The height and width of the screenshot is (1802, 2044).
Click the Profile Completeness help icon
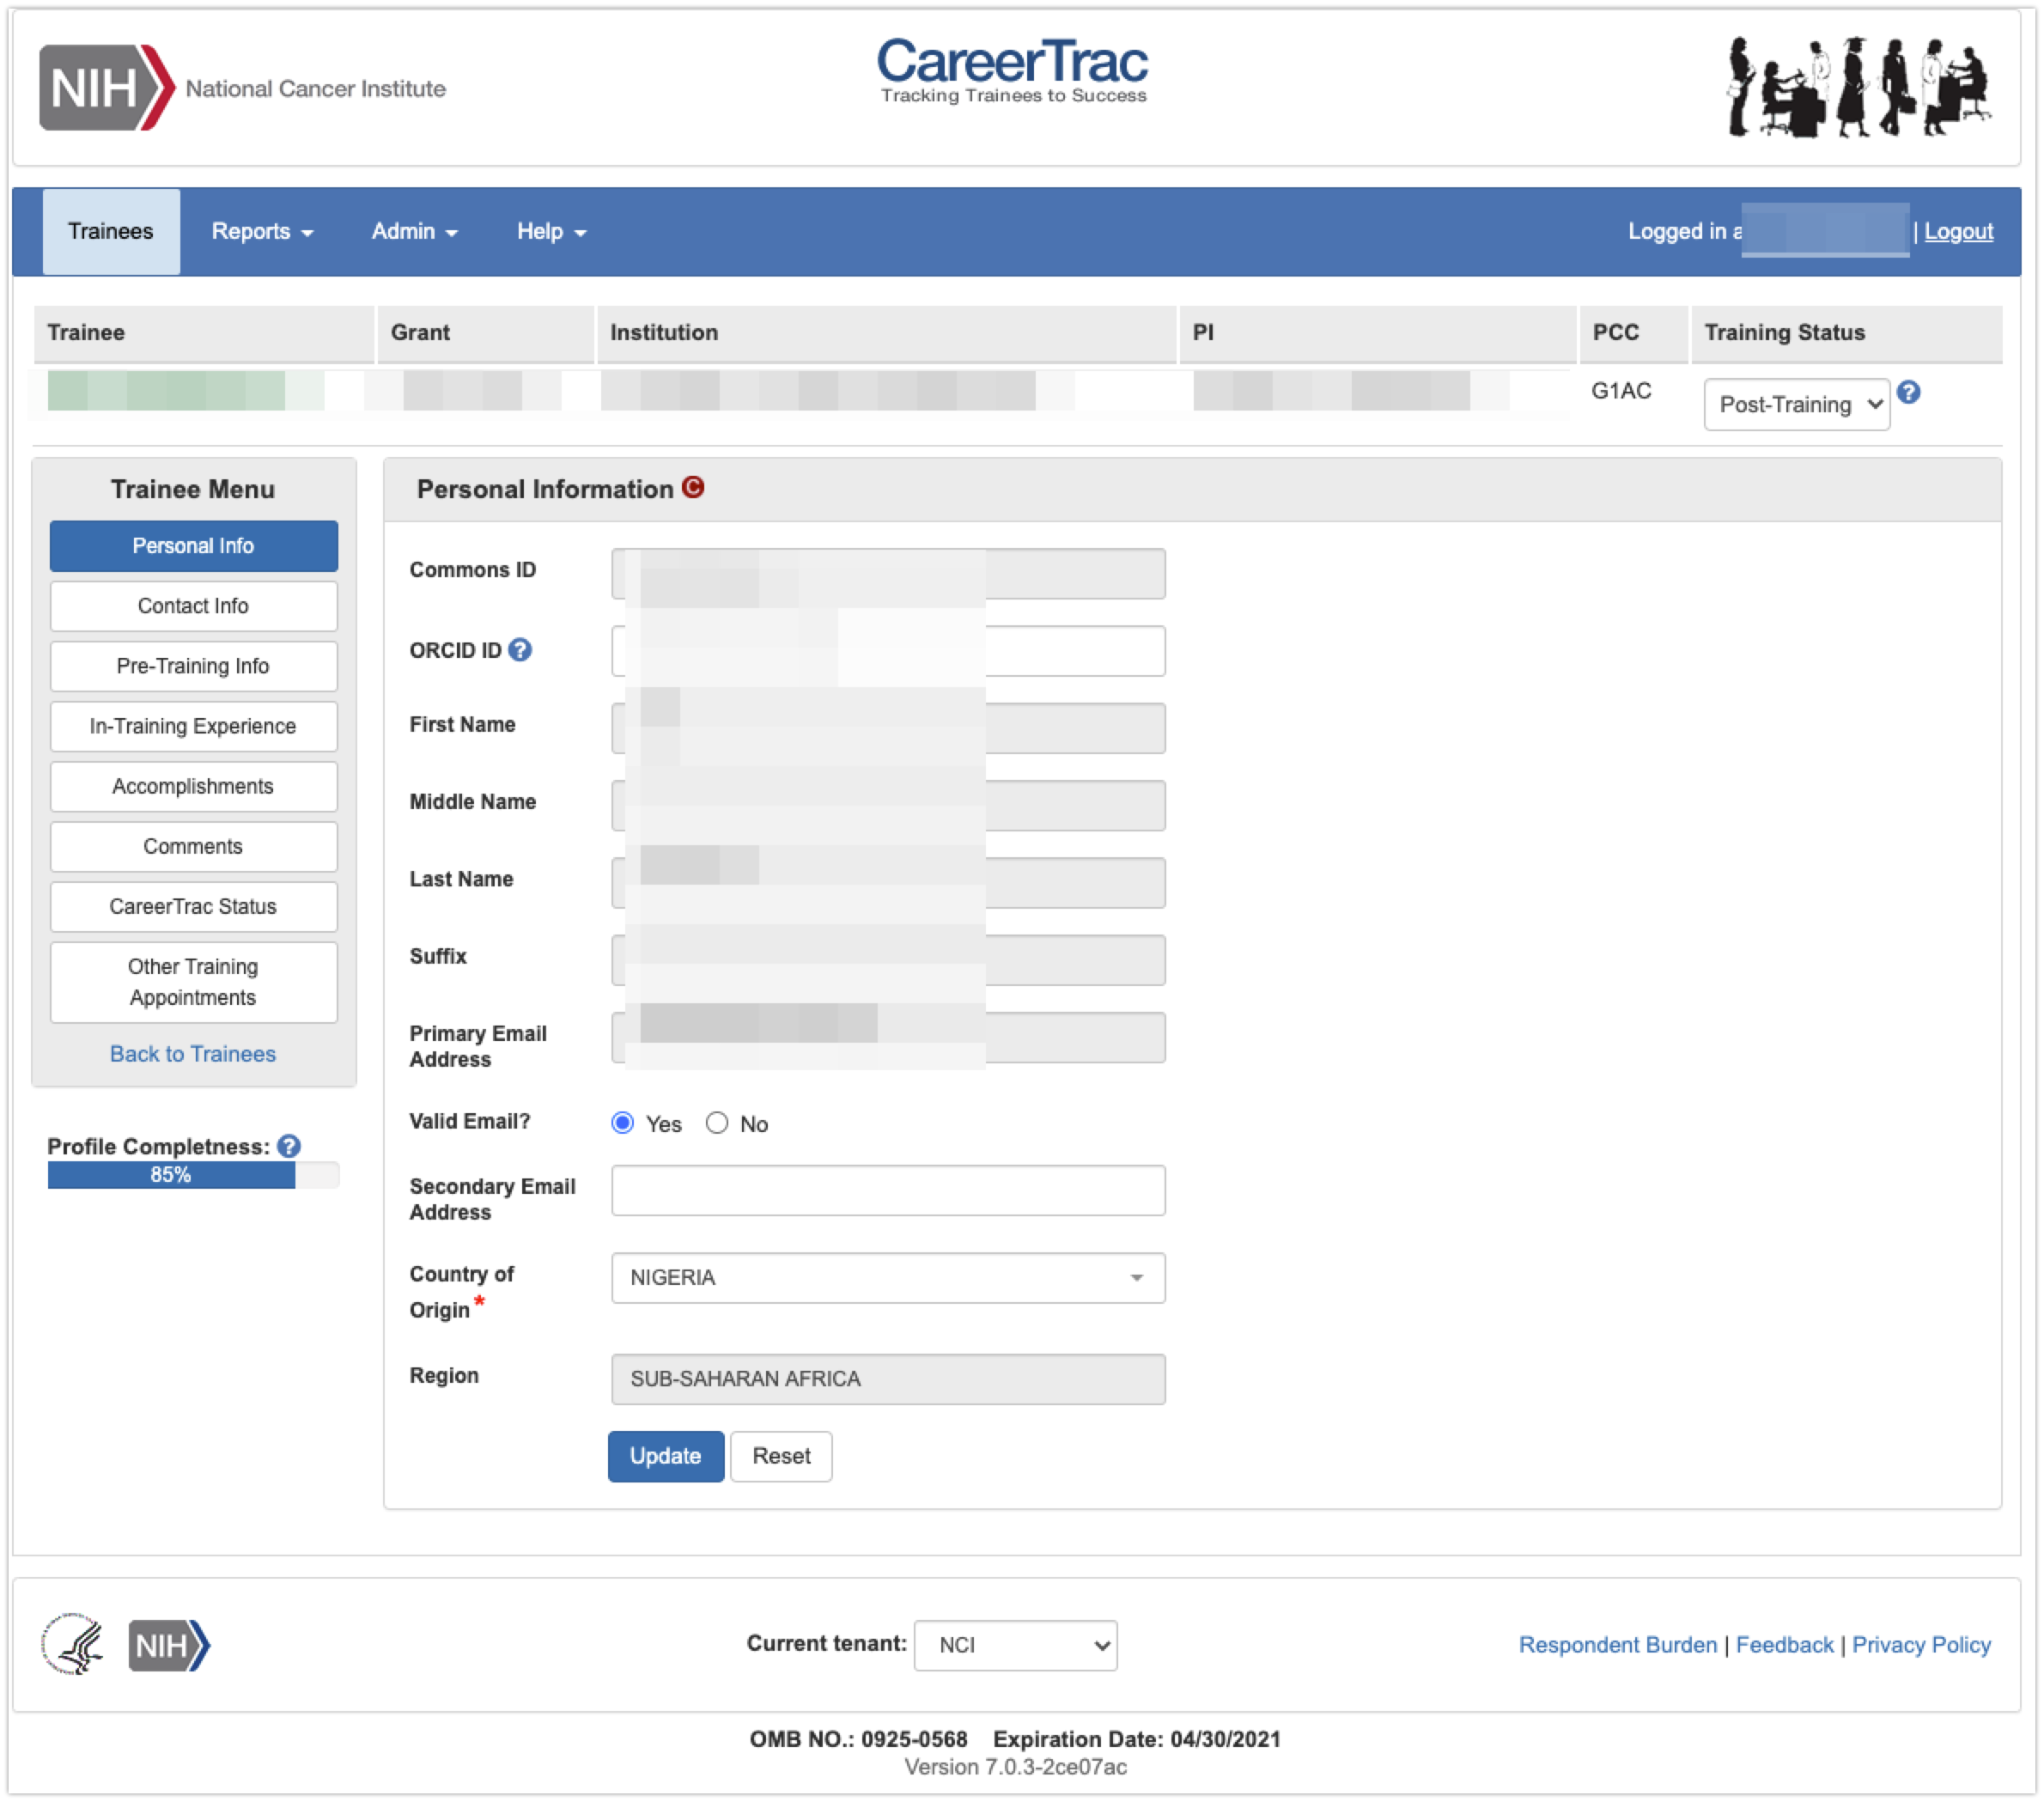point(289,1146)
